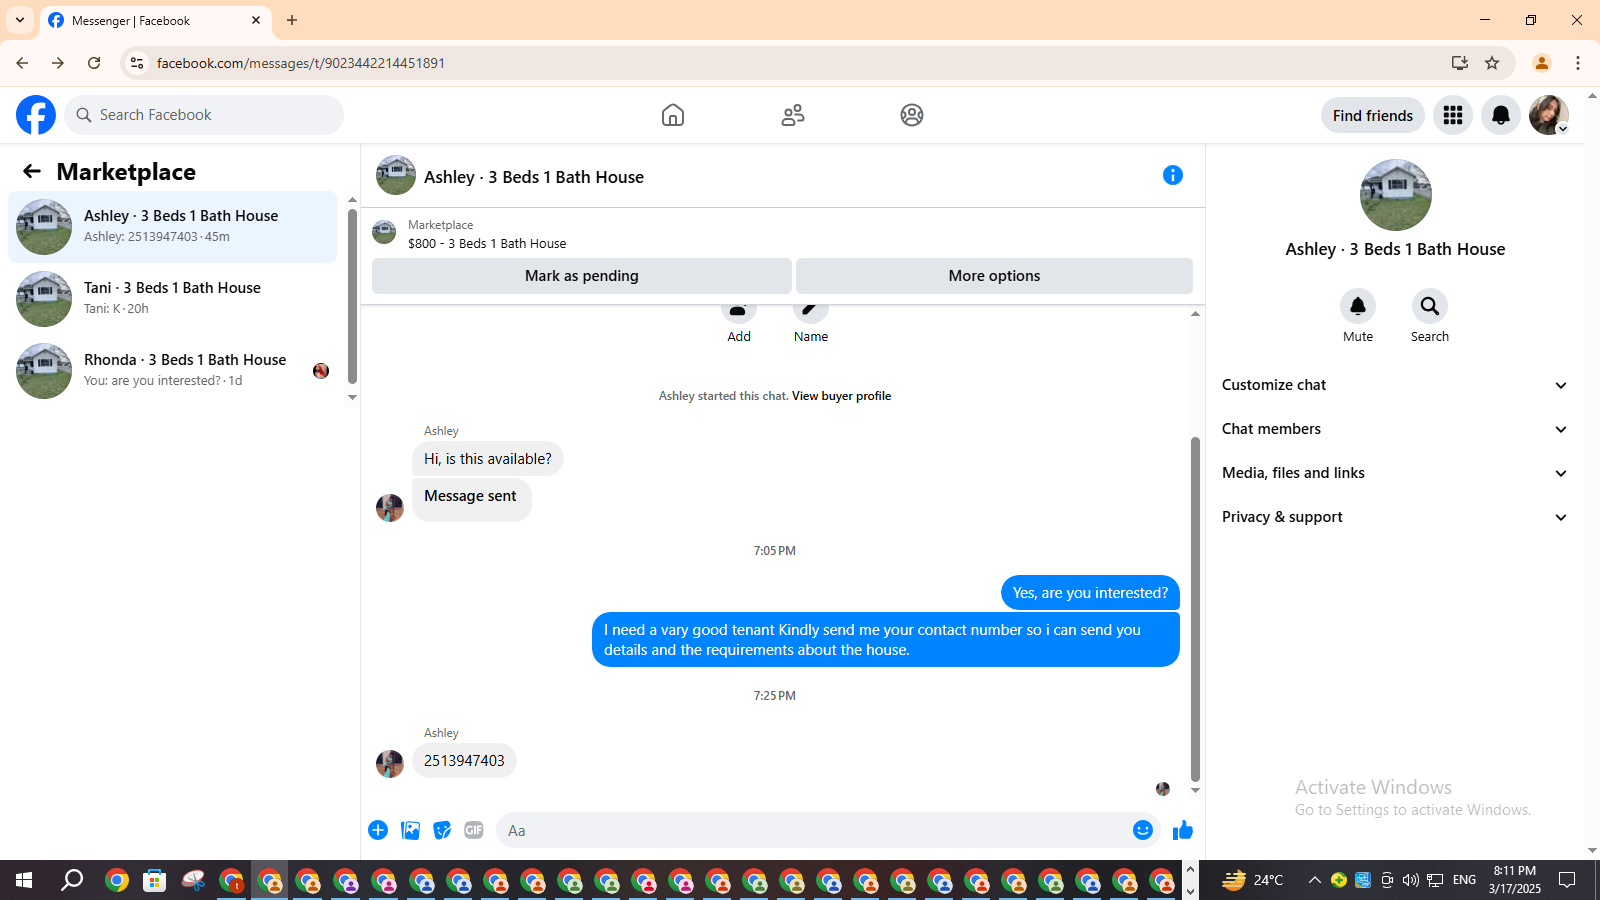
Task: Open Chrome three-dot menu
Action: tap(1578, 63)
